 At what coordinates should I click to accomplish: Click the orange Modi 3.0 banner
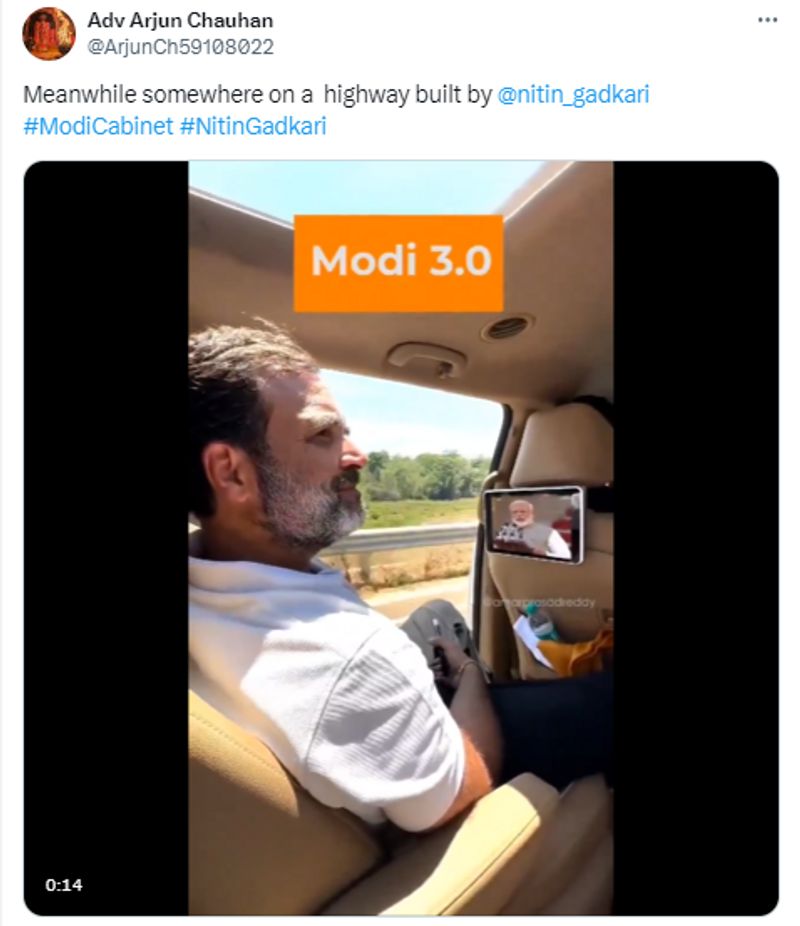point(399,262)
